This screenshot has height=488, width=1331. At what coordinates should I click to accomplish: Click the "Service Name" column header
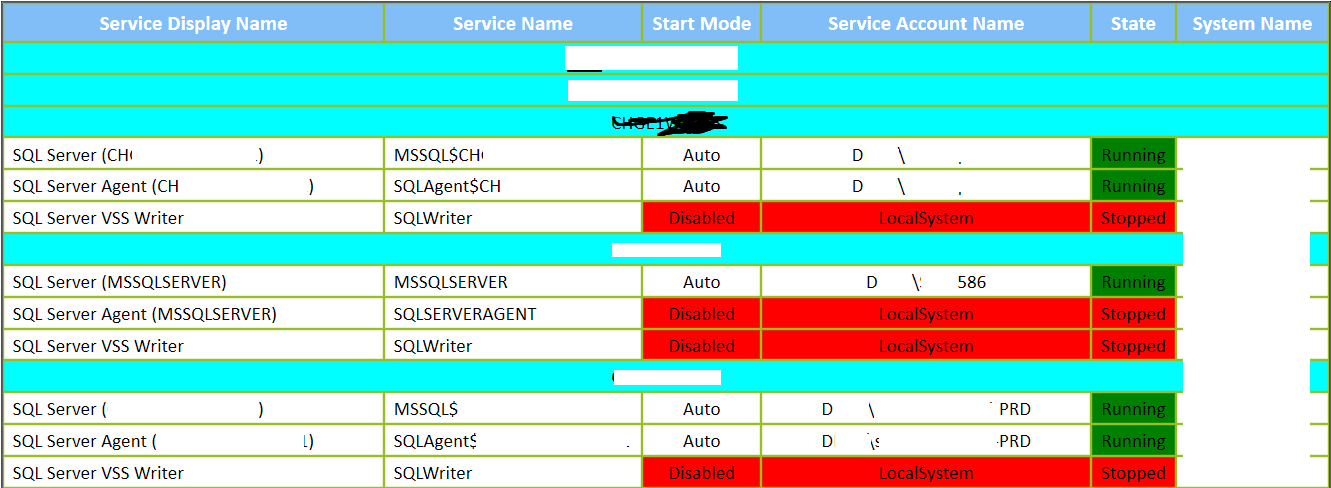click(513, 23)
